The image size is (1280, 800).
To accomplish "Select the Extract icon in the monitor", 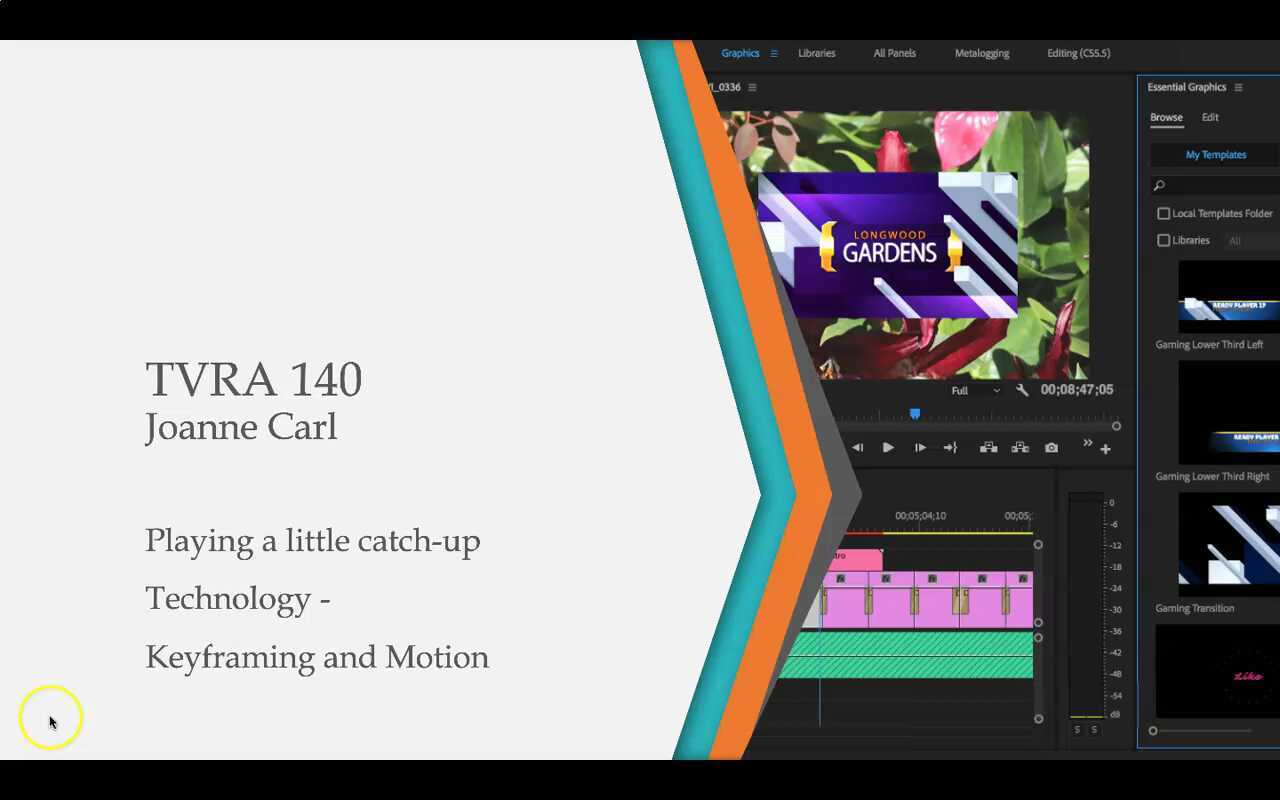I will pos(1020,448).
